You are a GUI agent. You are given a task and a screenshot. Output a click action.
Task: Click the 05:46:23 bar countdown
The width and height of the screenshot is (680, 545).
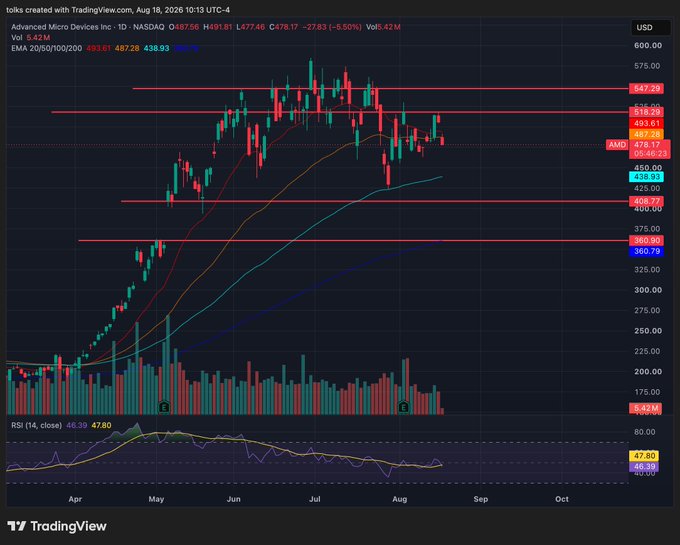[x=649, y=153]
